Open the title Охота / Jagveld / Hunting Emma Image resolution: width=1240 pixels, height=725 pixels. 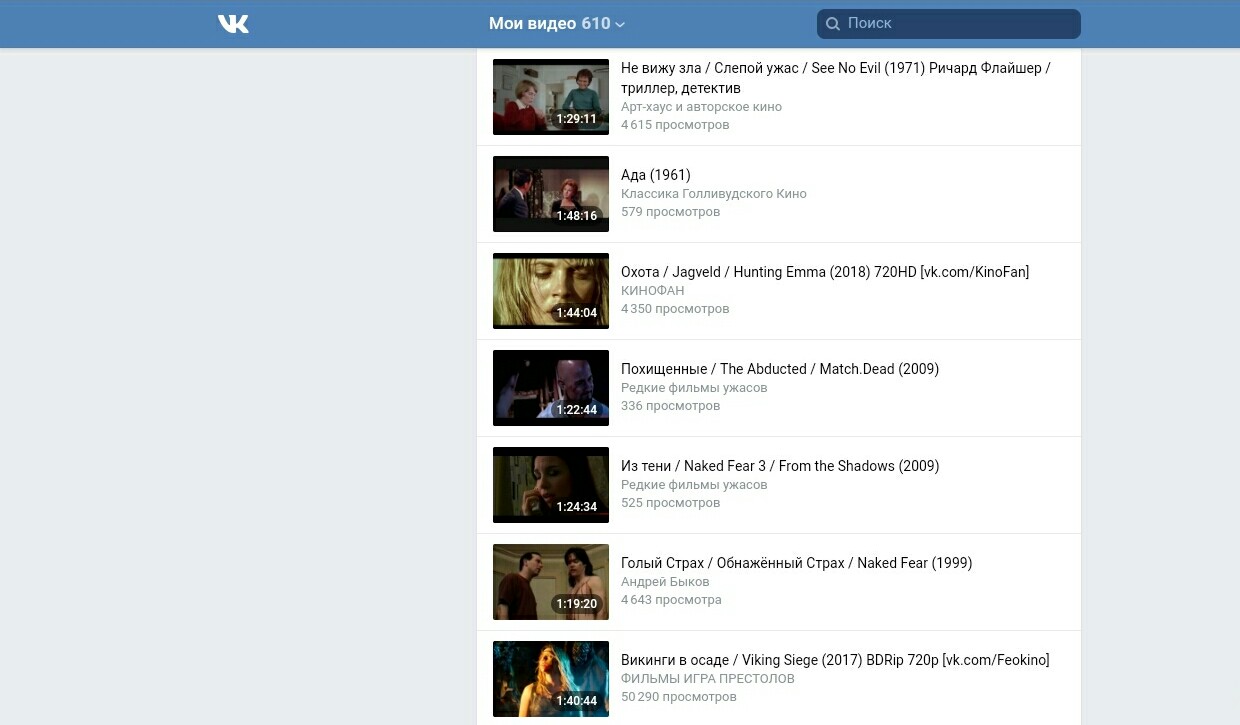[825, 272]
